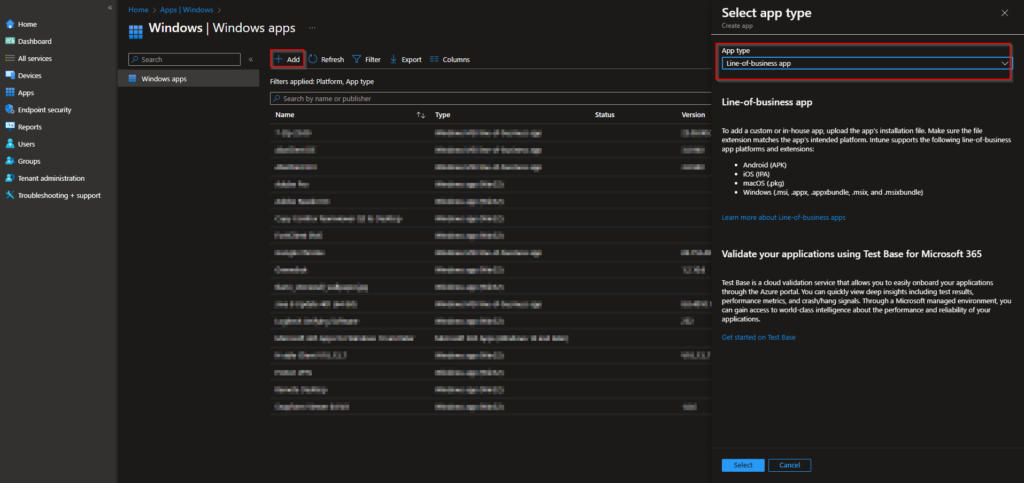Sort the list by Name column arrows

[421, 115]
